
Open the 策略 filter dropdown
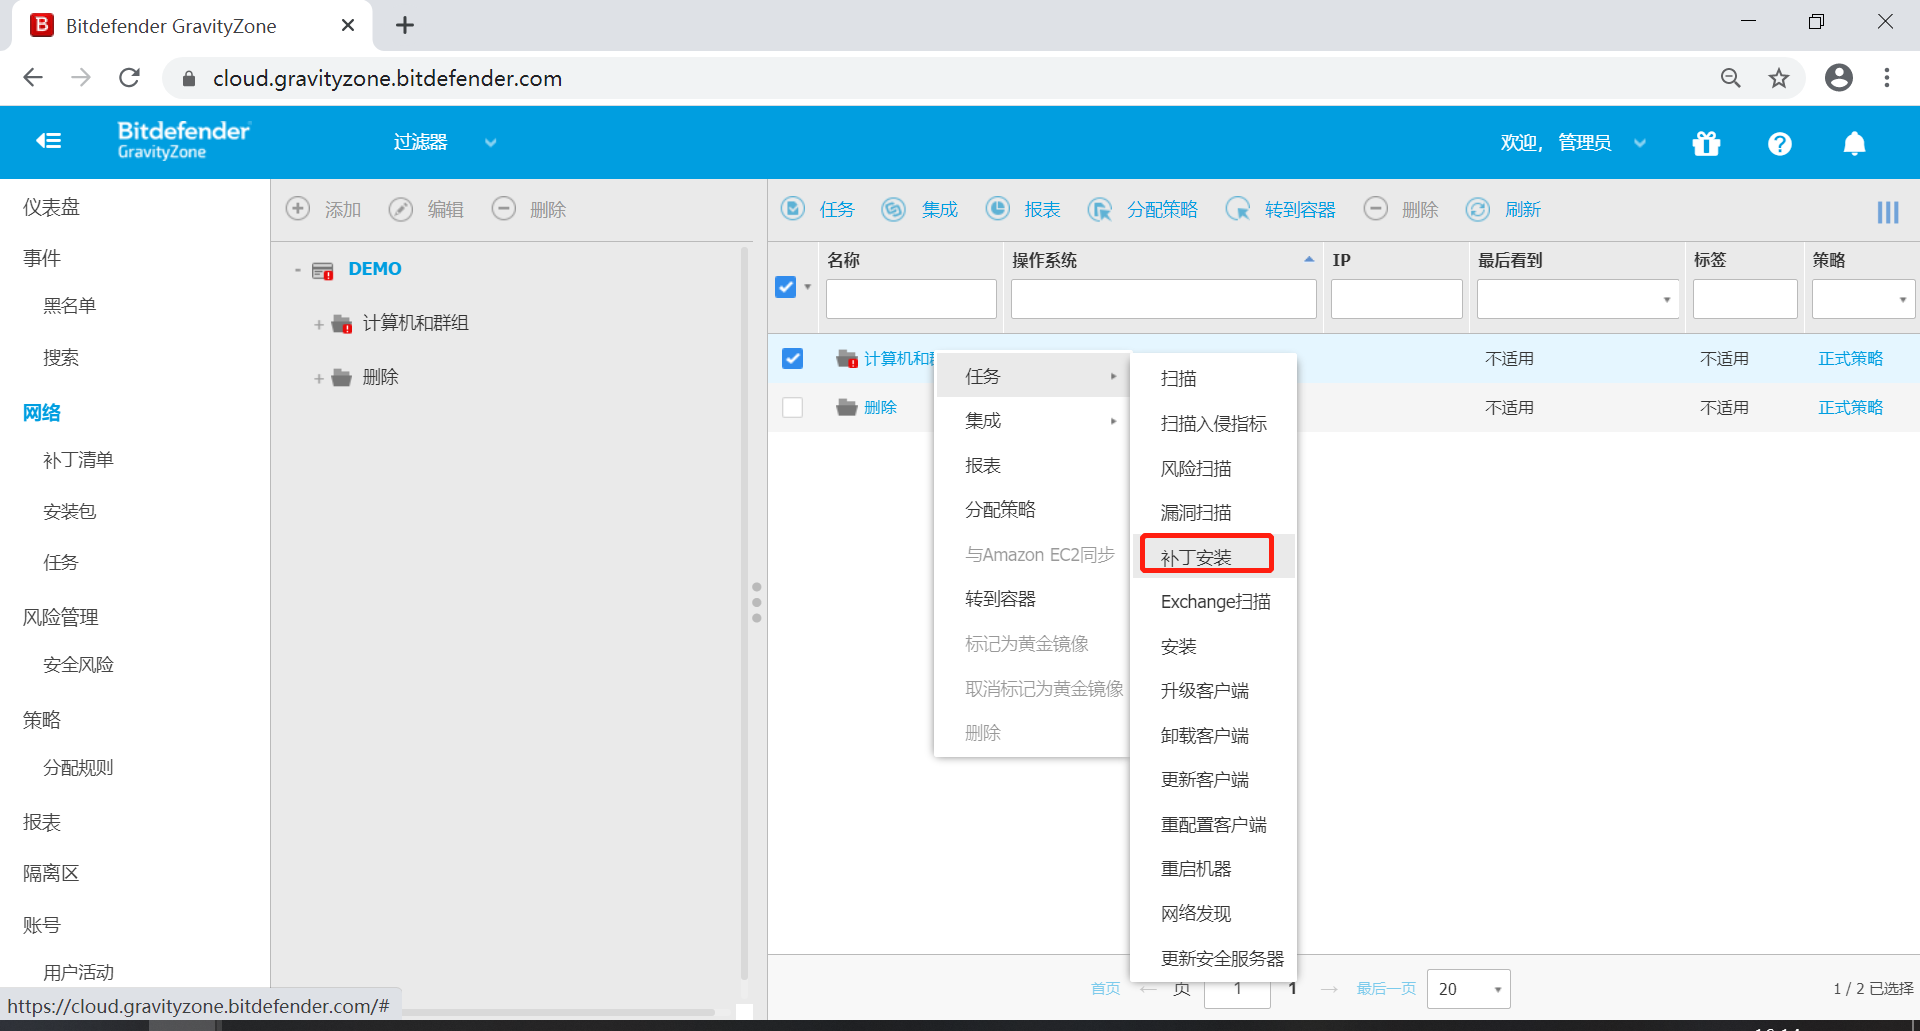(1863, 299)
